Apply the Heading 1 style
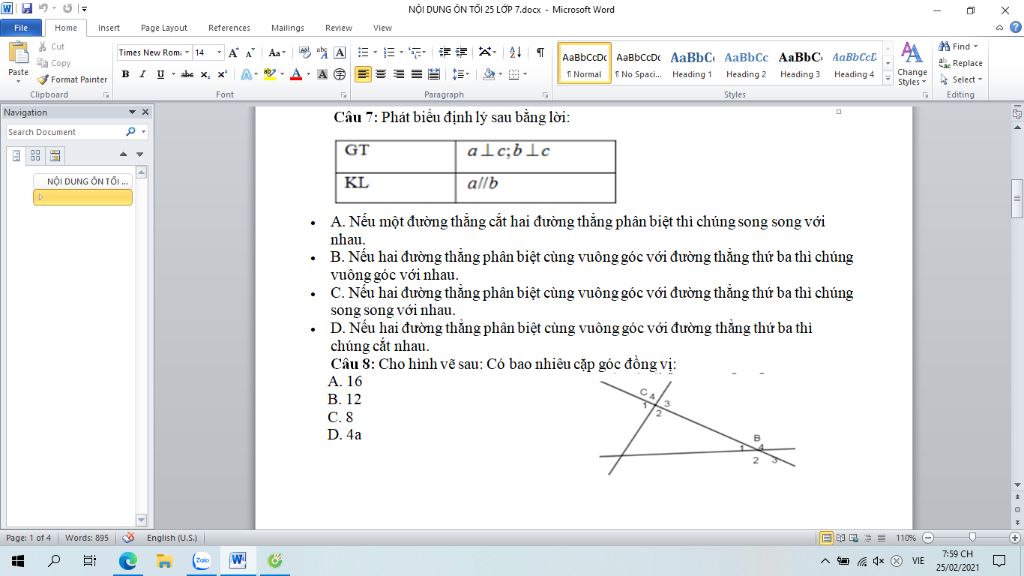The image size is (1024, 576). point(692,63)
